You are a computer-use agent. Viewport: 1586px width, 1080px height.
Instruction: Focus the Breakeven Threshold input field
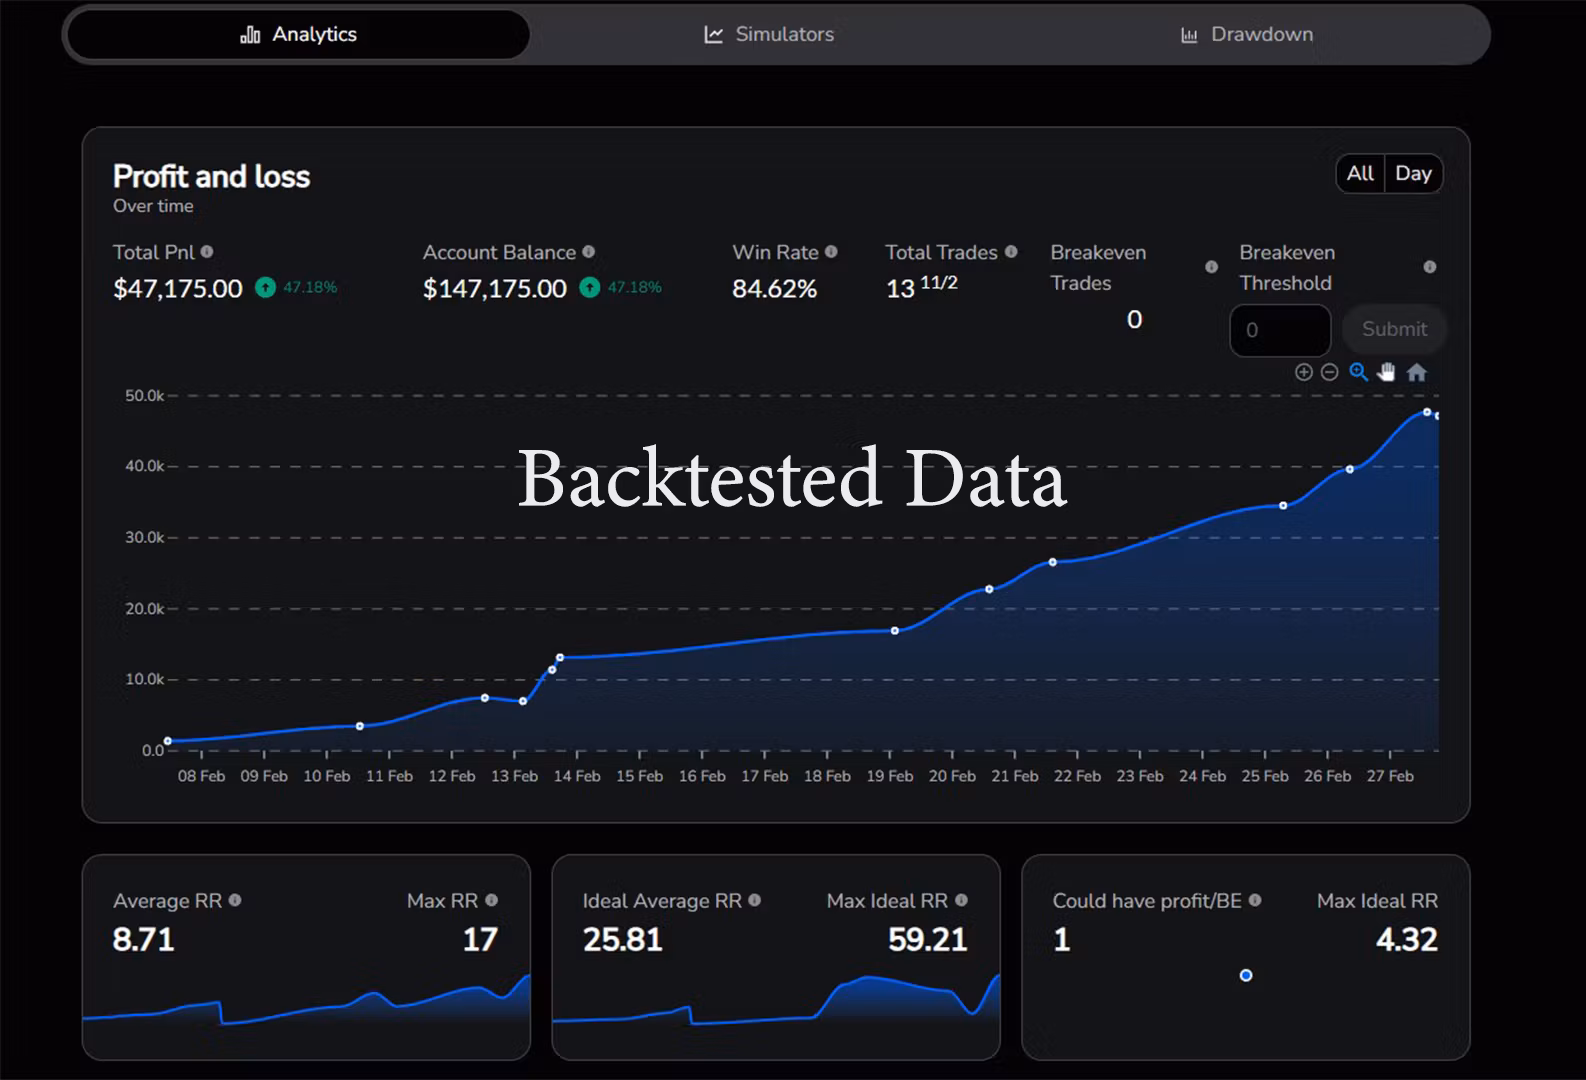click(1280, 330)
